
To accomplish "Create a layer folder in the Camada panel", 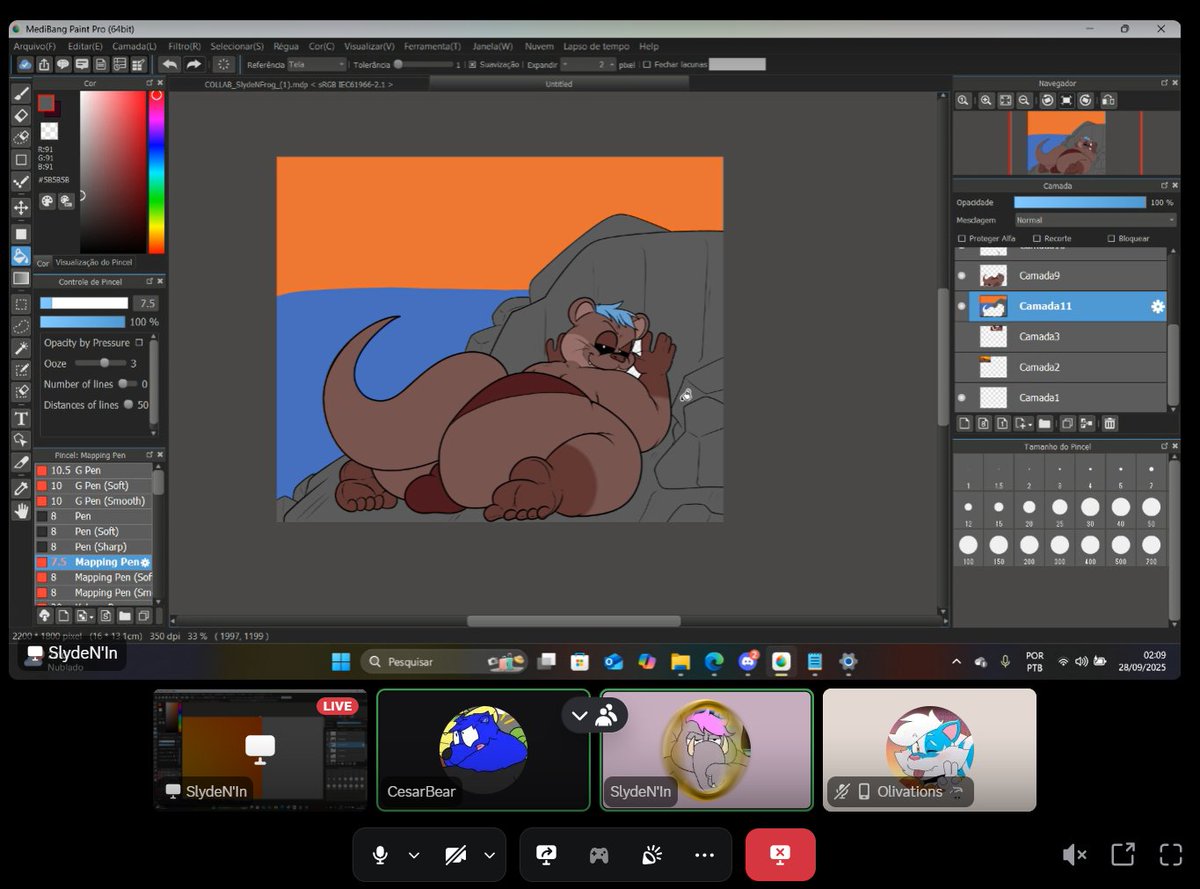I will click(x=1044, y=424).
